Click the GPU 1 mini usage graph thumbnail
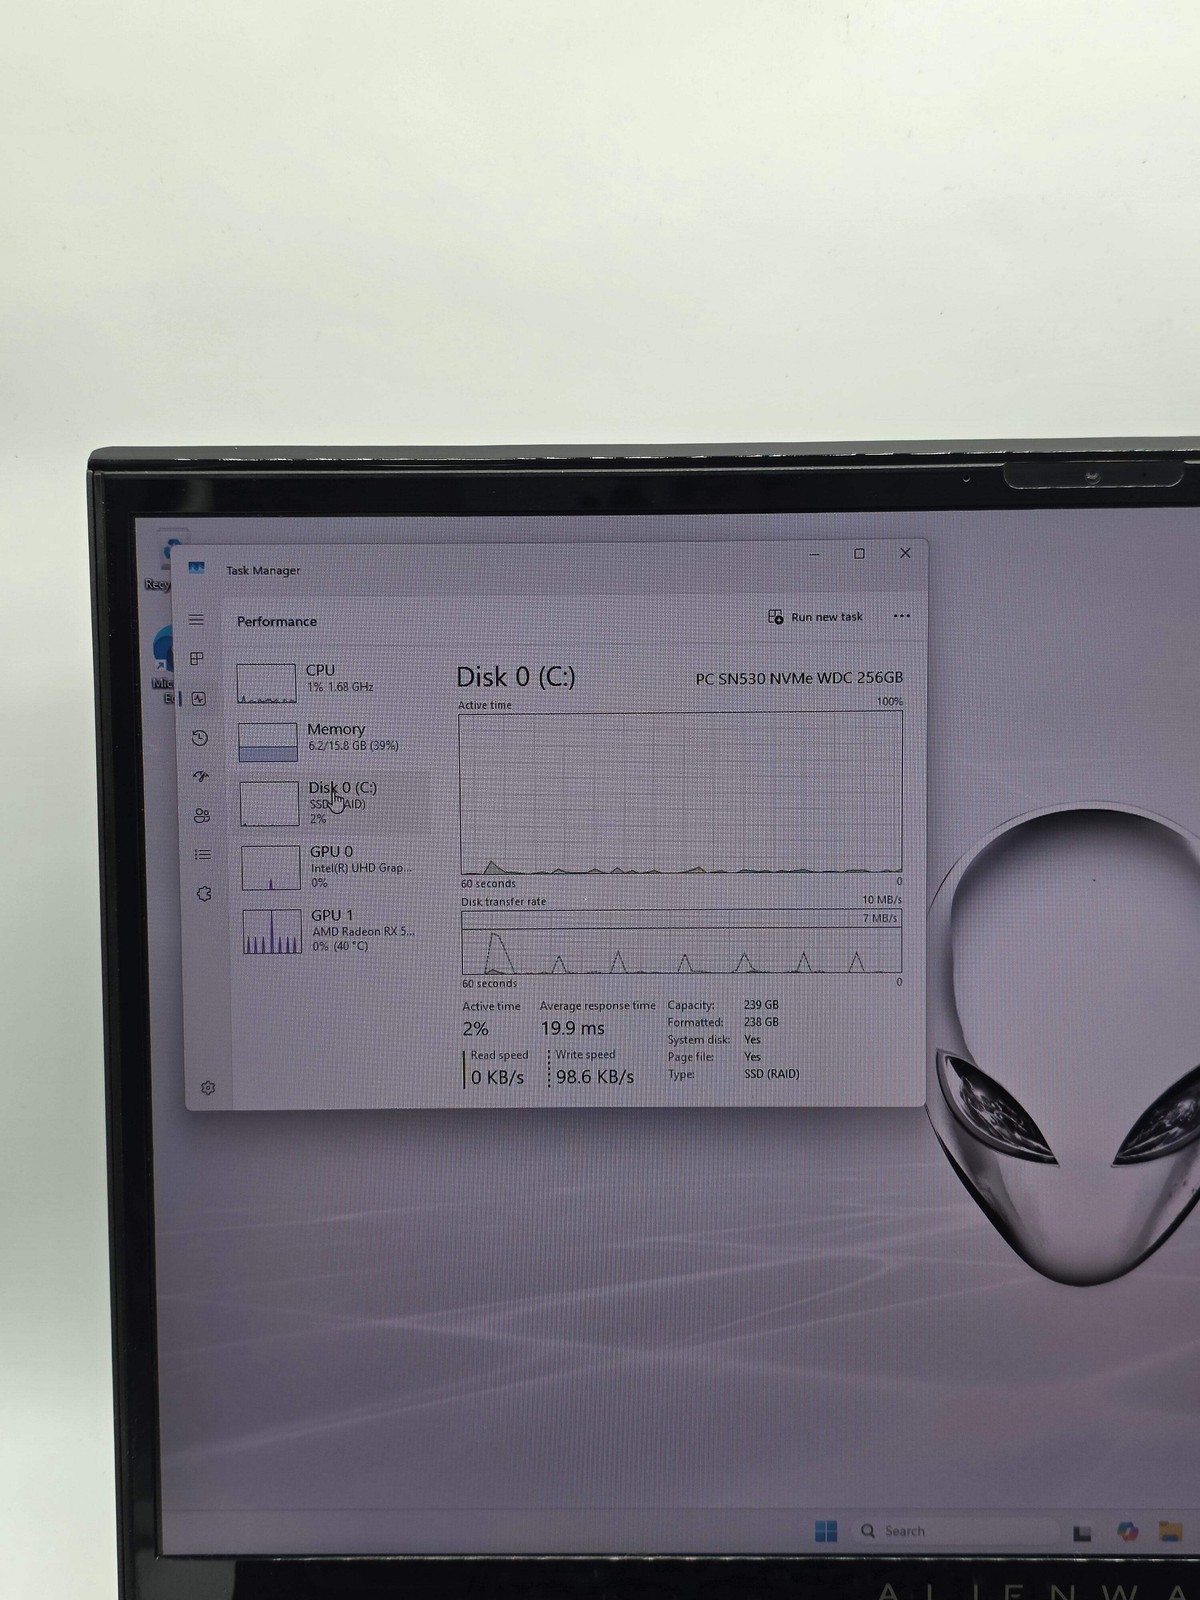The height and width of the screenshot is (1600, 1200). point(272,931)
